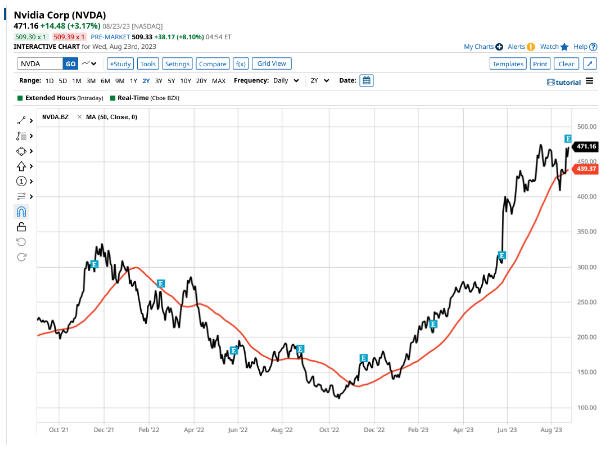Click the Compare button
Viewport: 609px width, 462px height.
[x=212, y=64]
